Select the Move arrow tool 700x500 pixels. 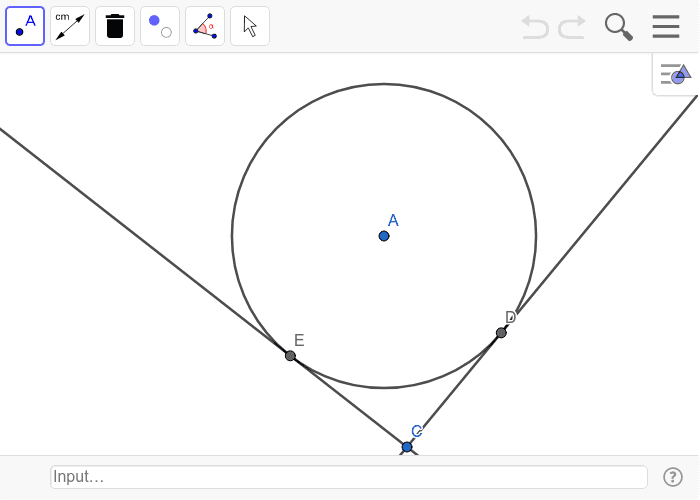point(250,26)
